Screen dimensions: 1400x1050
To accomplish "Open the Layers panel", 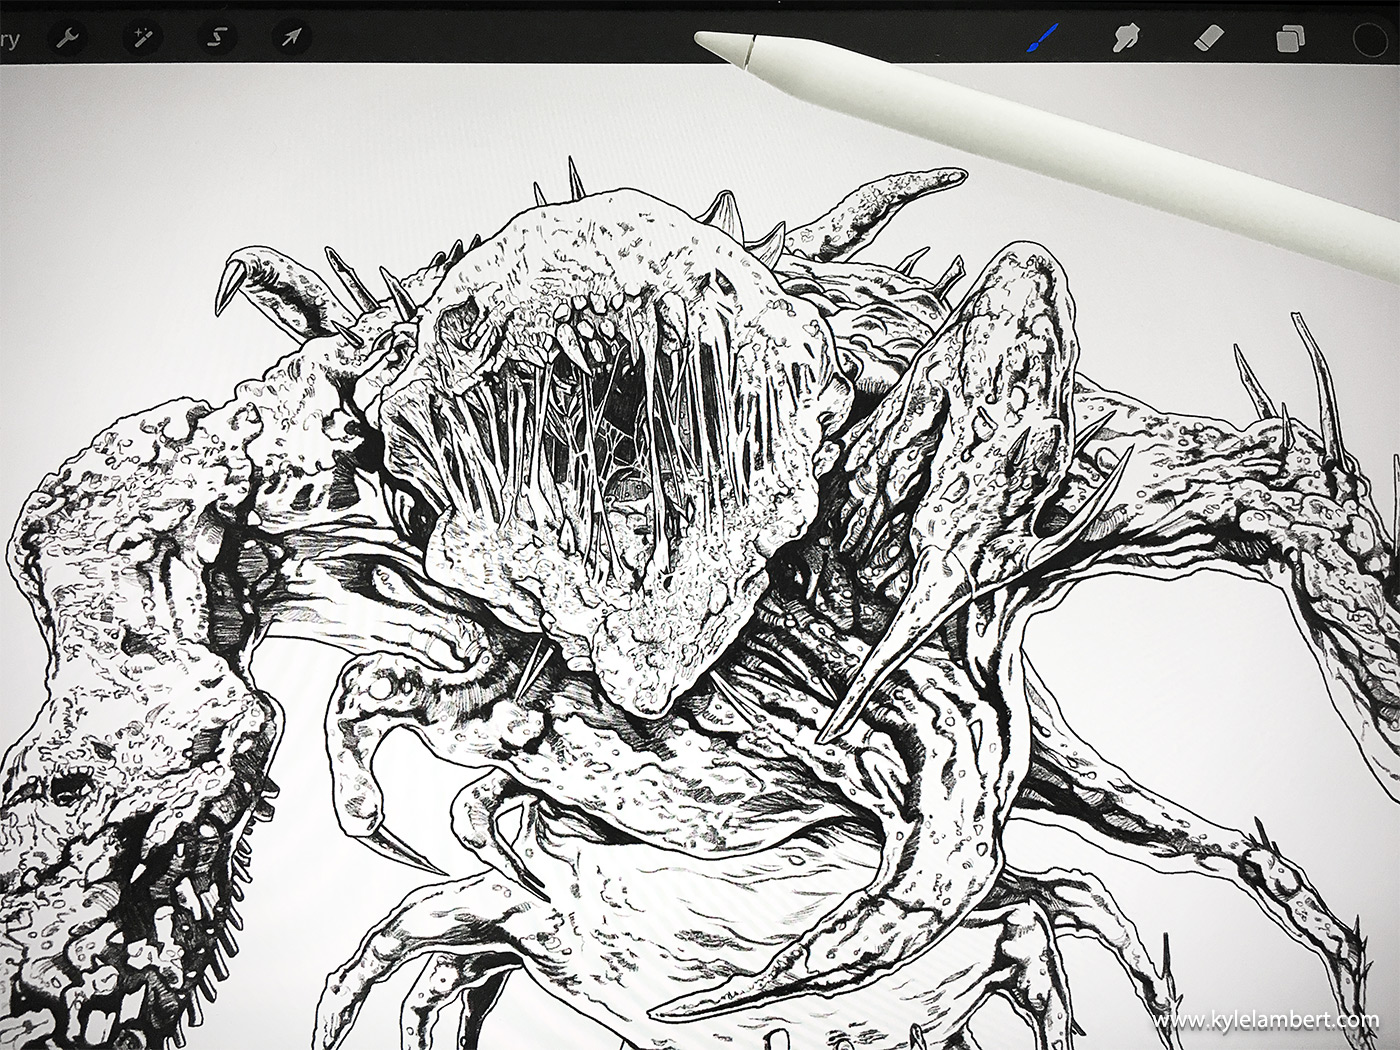I will (x=1290, y=39).
